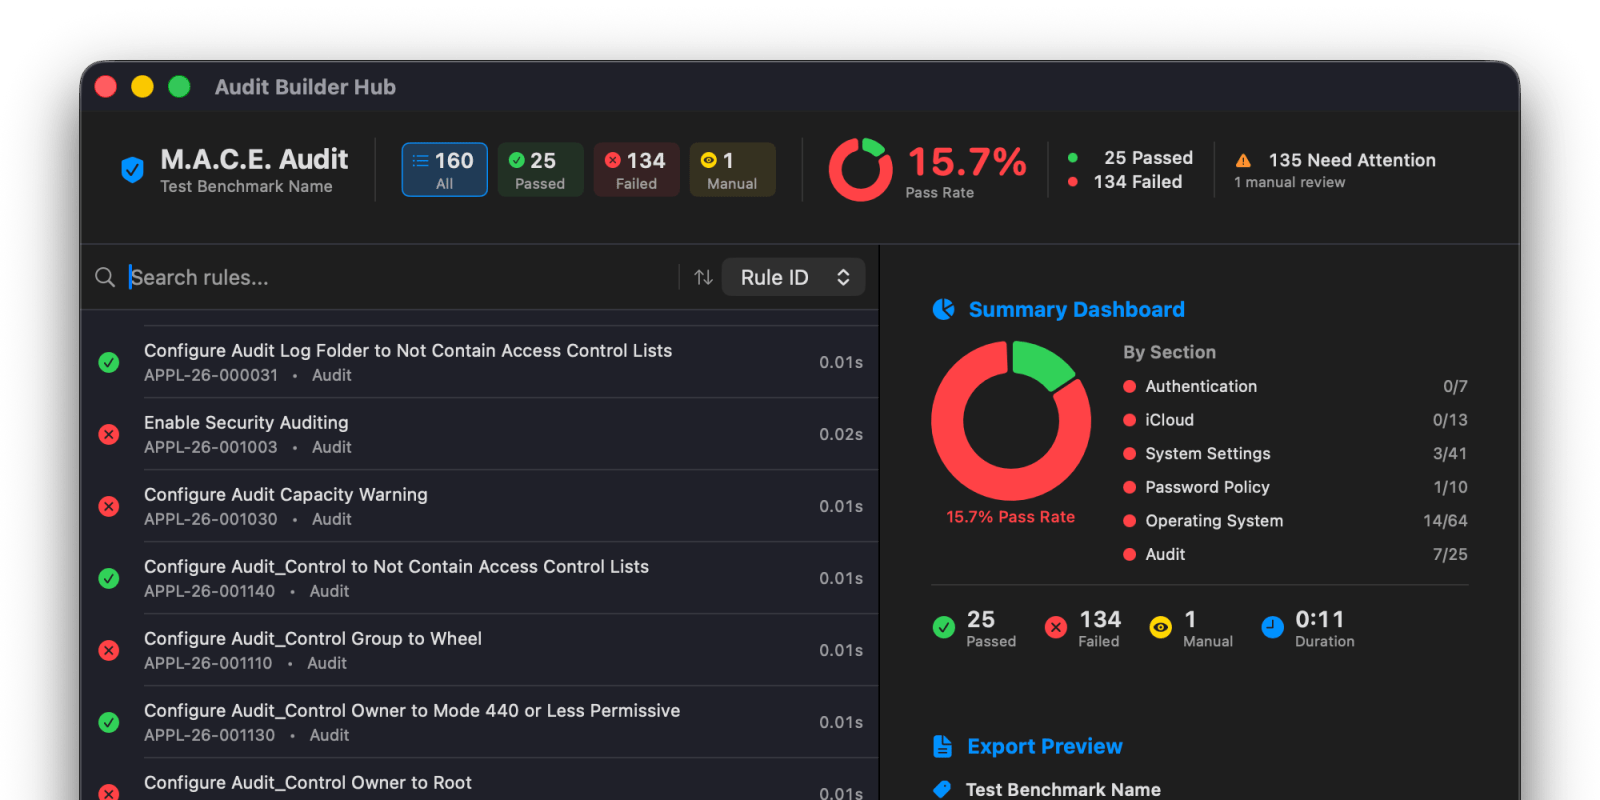
Task: Filter to the 134 Failed rules
Action: 636,170
